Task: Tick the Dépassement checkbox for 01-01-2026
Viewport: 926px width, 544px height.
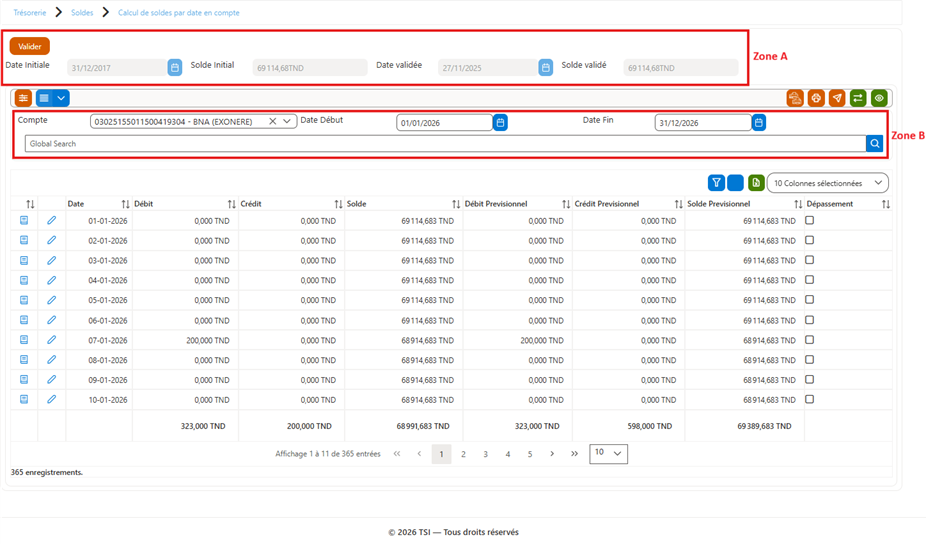Action: (810, 220)
